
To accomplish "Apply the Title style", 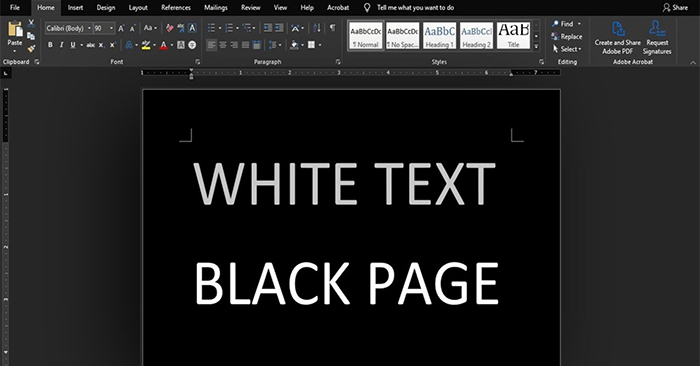I will 513,36.
